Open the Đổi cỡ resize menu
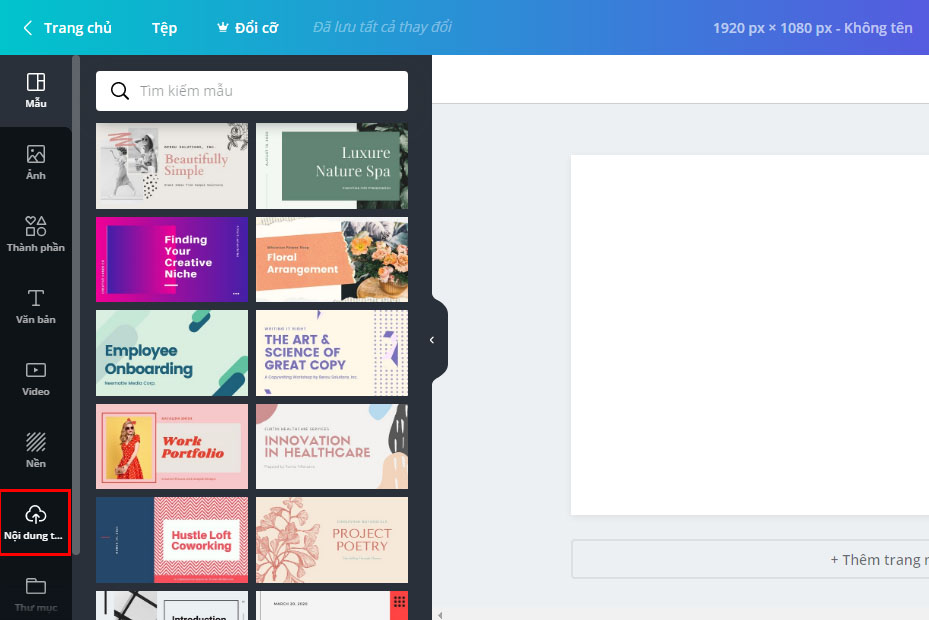This screenshot has width=929, height=620. (247, 28)
